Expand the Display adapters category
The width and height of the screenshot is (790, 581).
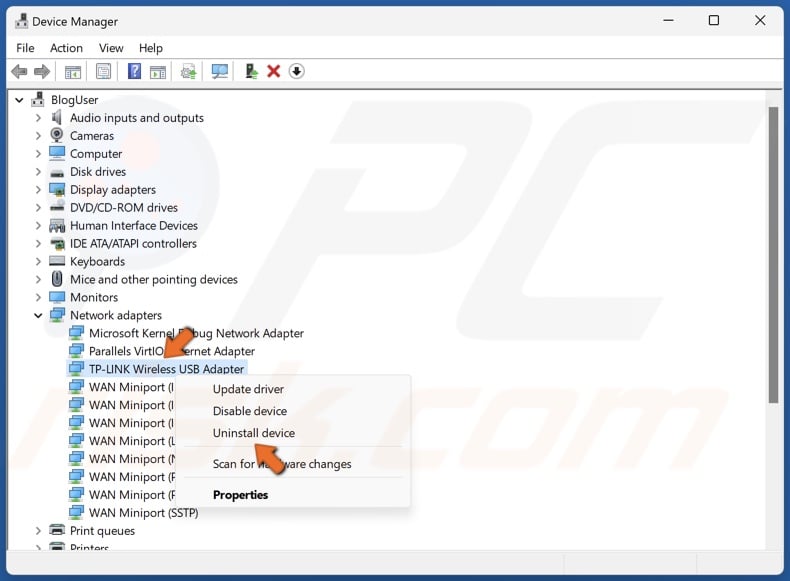(38, 189)
